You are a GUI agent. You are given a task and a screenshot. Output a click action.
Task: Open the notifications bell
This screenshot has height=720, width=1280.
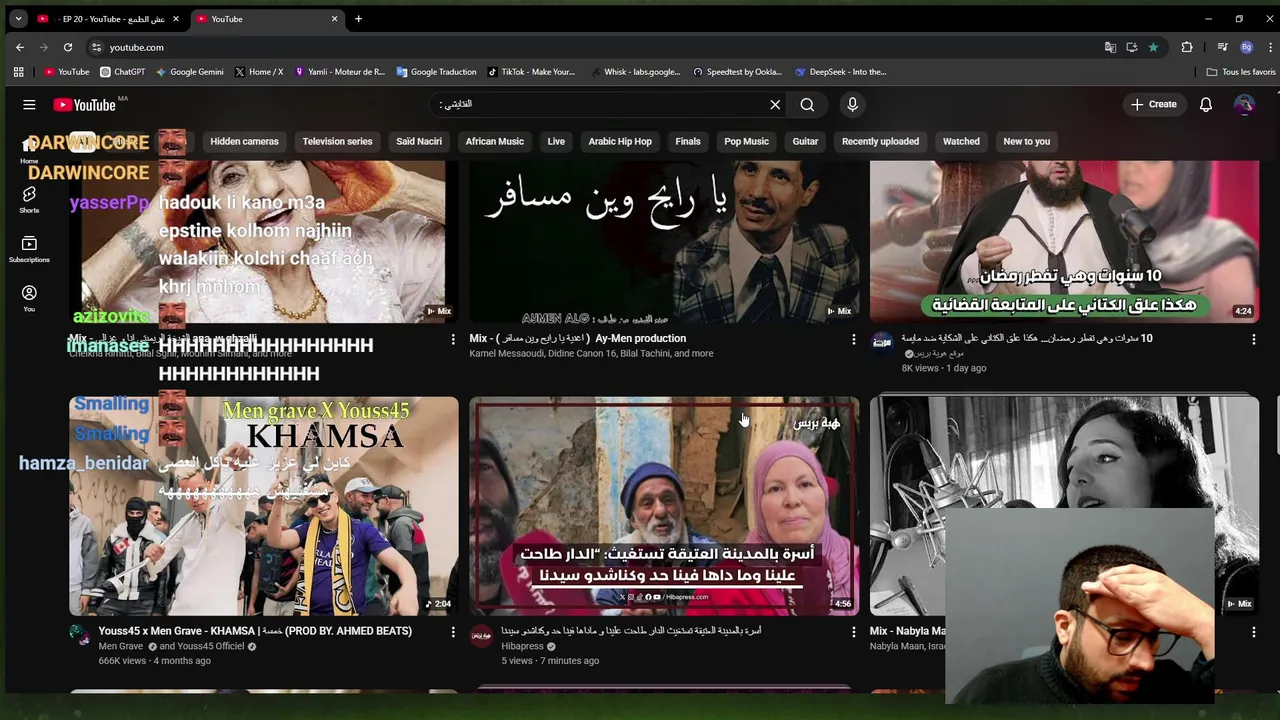tap(1206, 104)
